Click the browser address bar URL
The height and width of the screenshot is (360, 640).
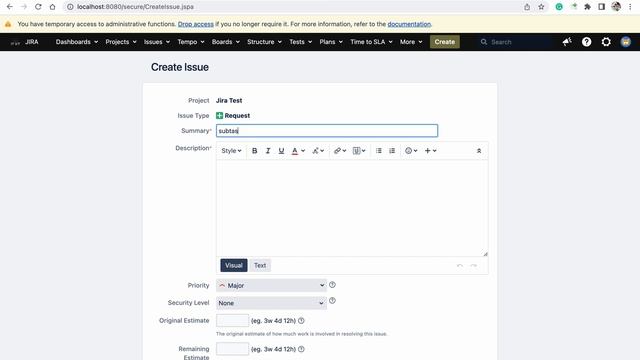tap(135, 7)
